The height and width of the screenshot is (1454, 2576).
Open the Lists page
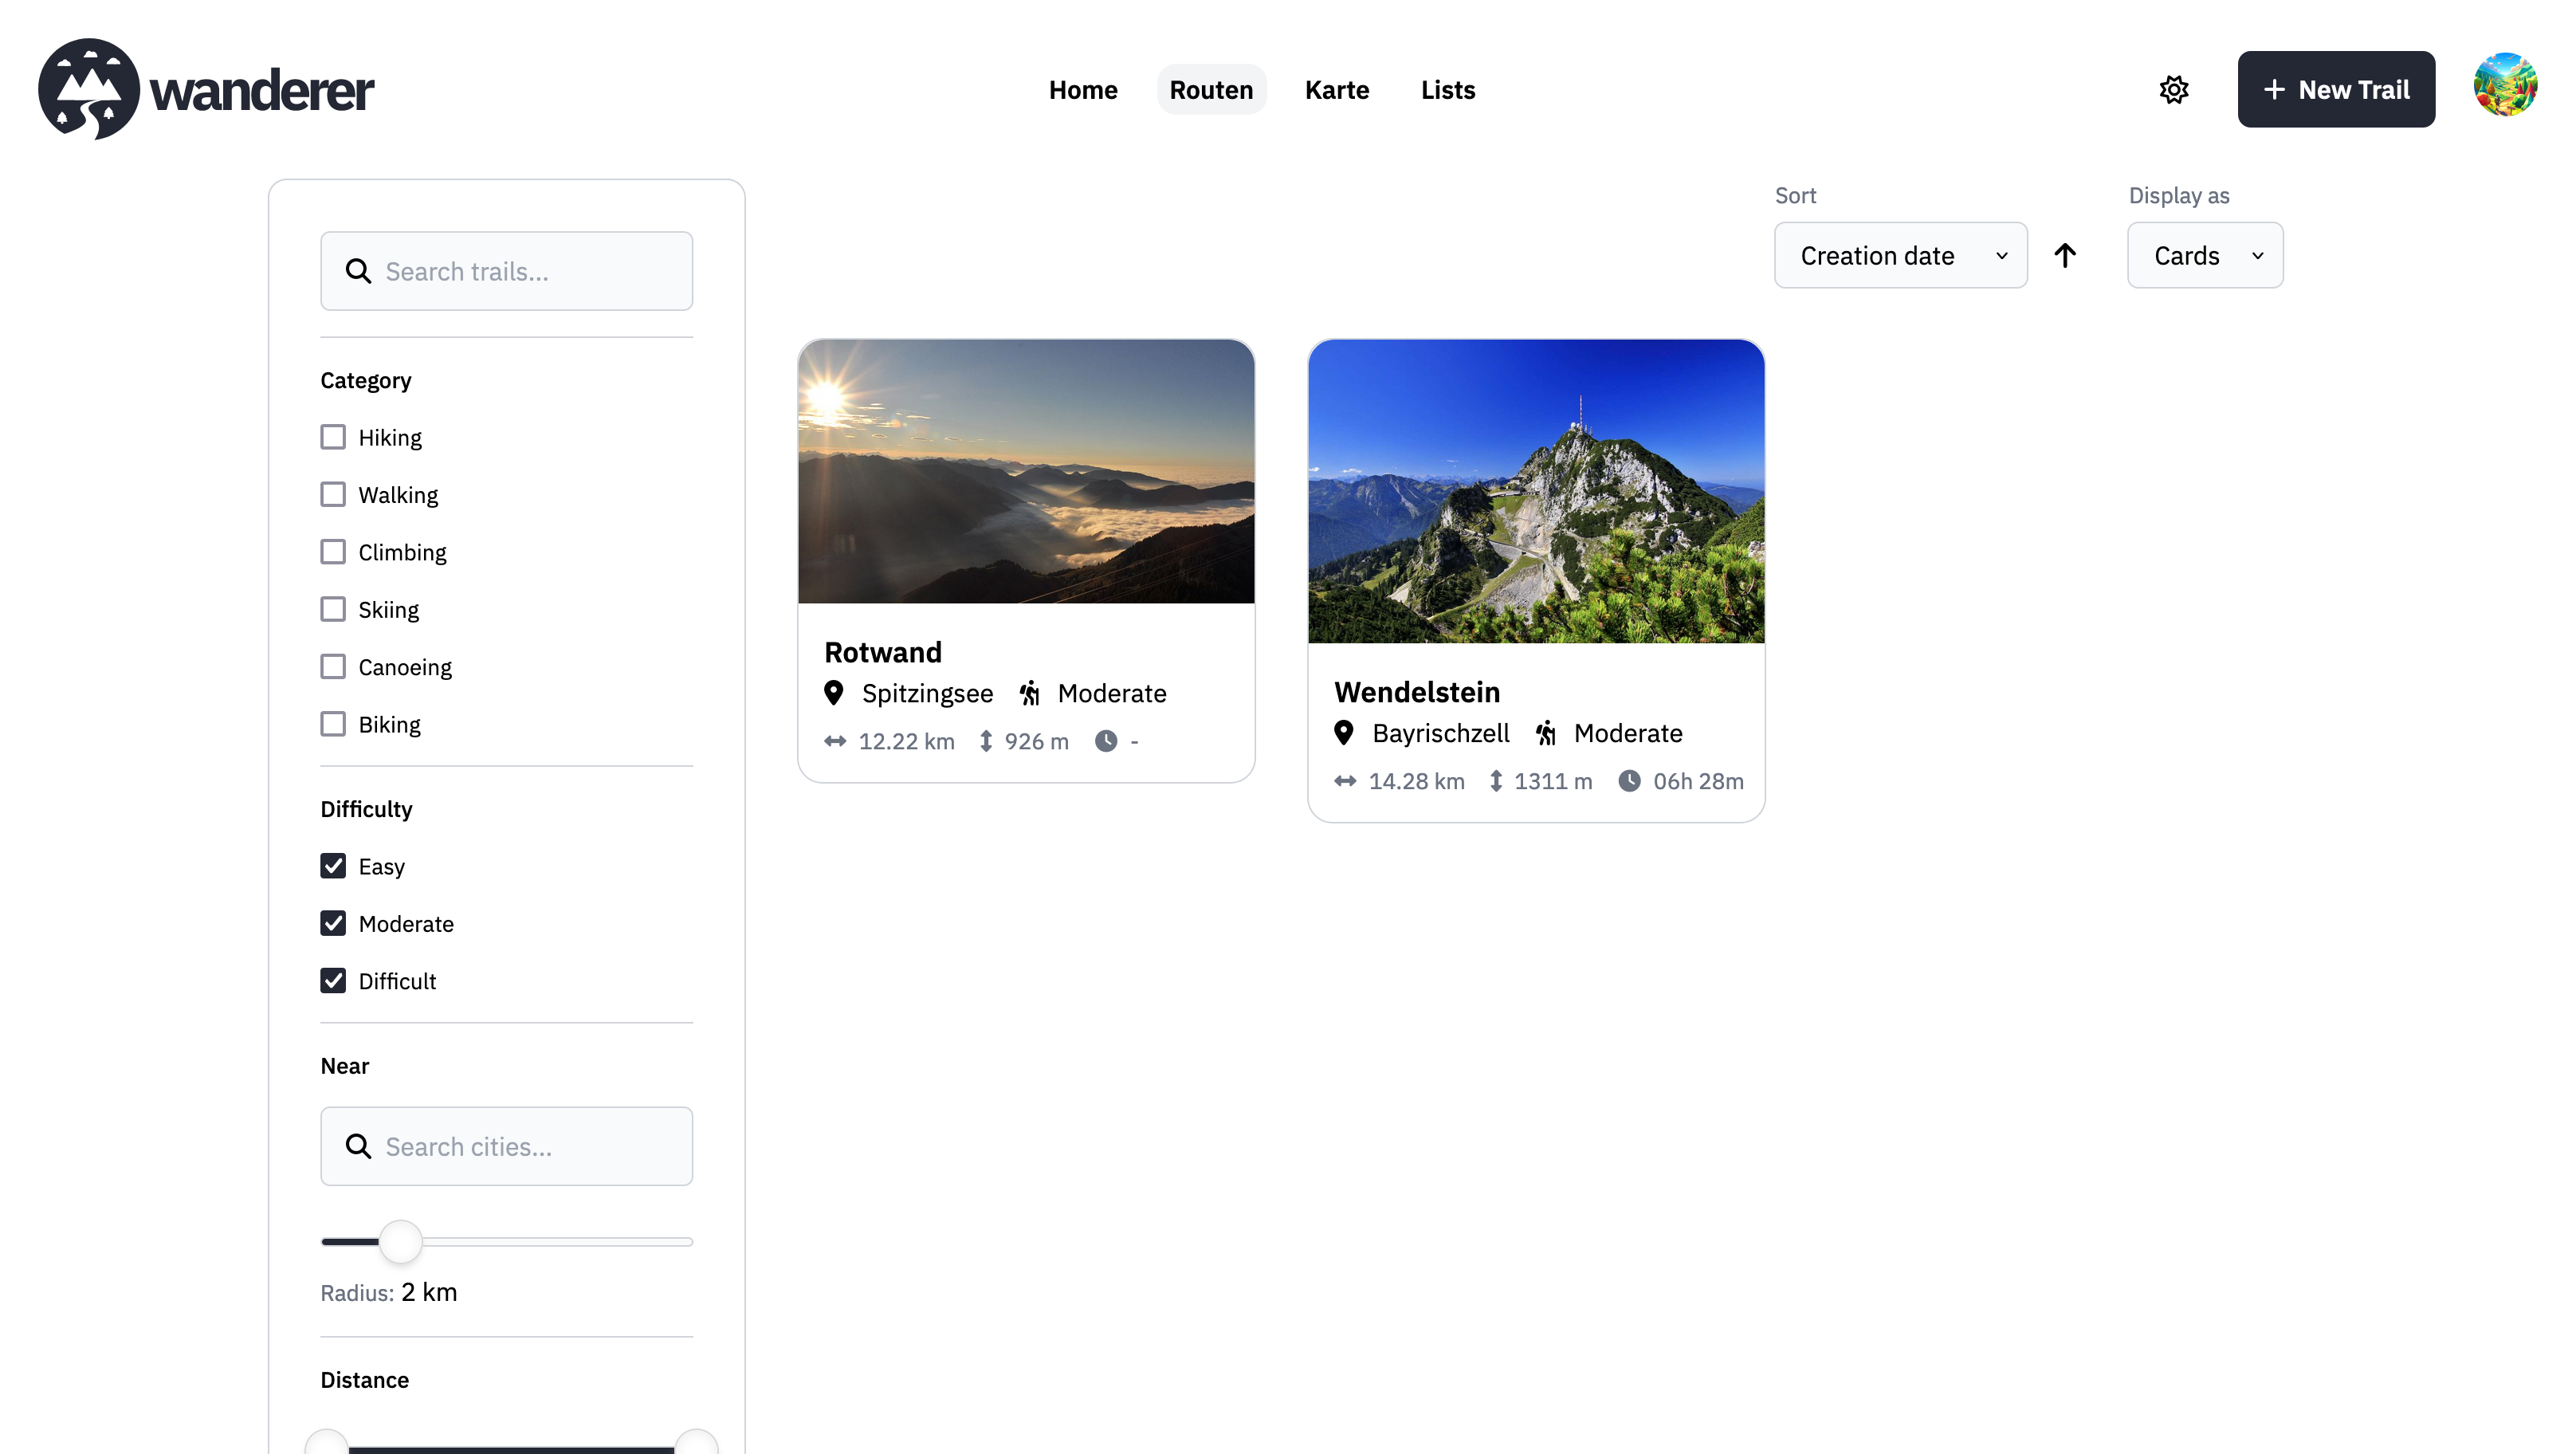[x=1448, y=90]
